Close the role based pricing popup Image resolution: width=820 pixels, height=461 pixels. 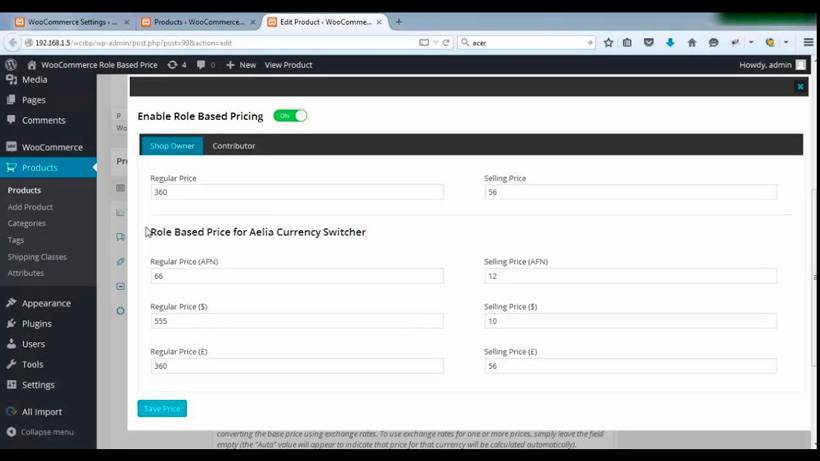click(x=800, y=86)
